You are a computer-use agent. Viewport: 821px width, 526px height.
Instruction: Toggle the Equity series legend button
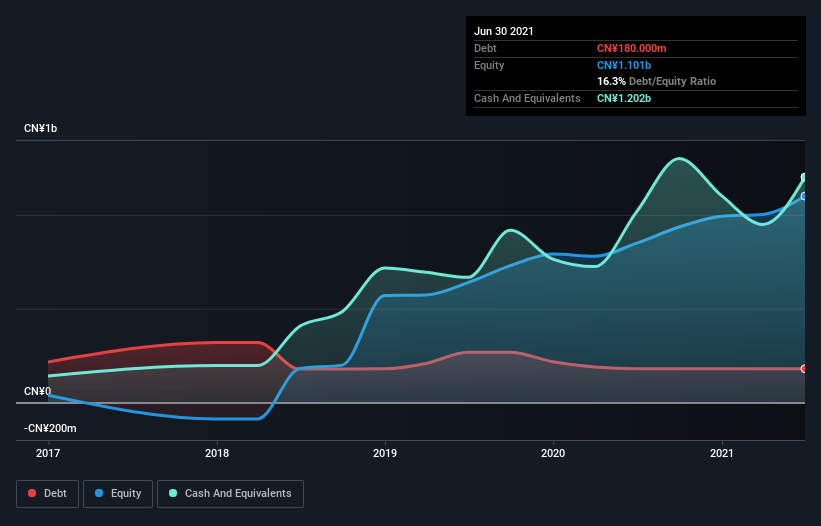point(118,494)
